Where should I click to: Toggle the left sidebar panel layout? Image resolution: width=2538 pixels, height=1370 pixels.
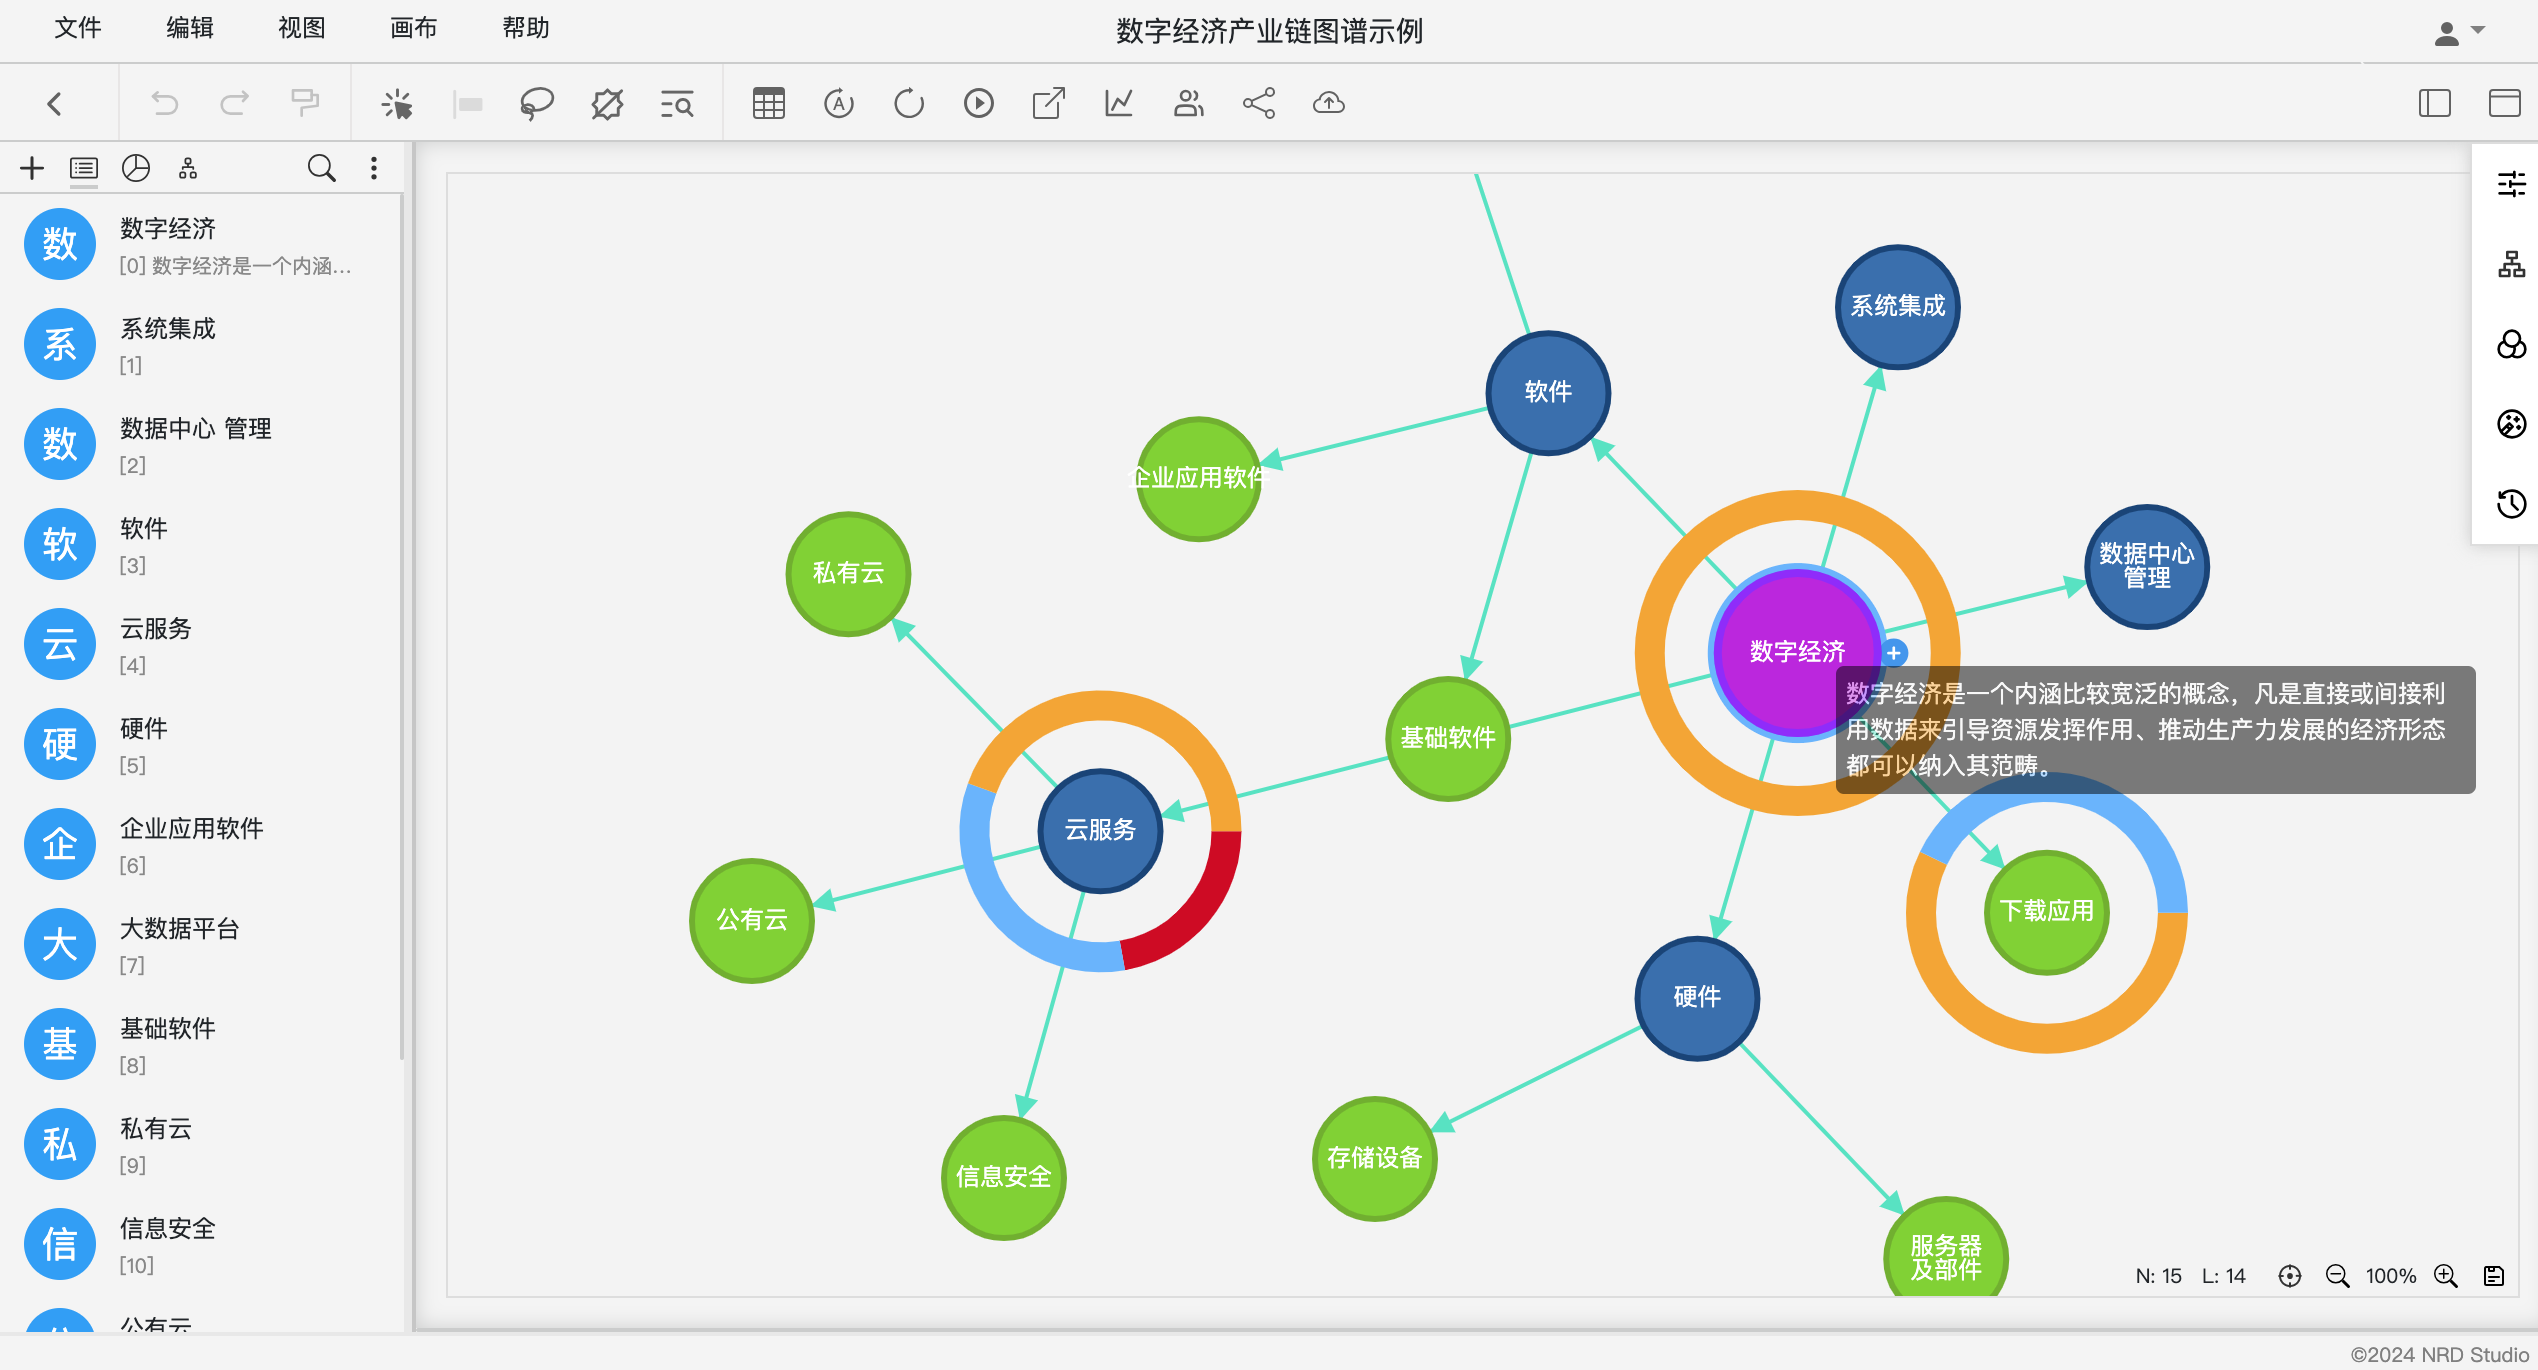(2434, 103)
